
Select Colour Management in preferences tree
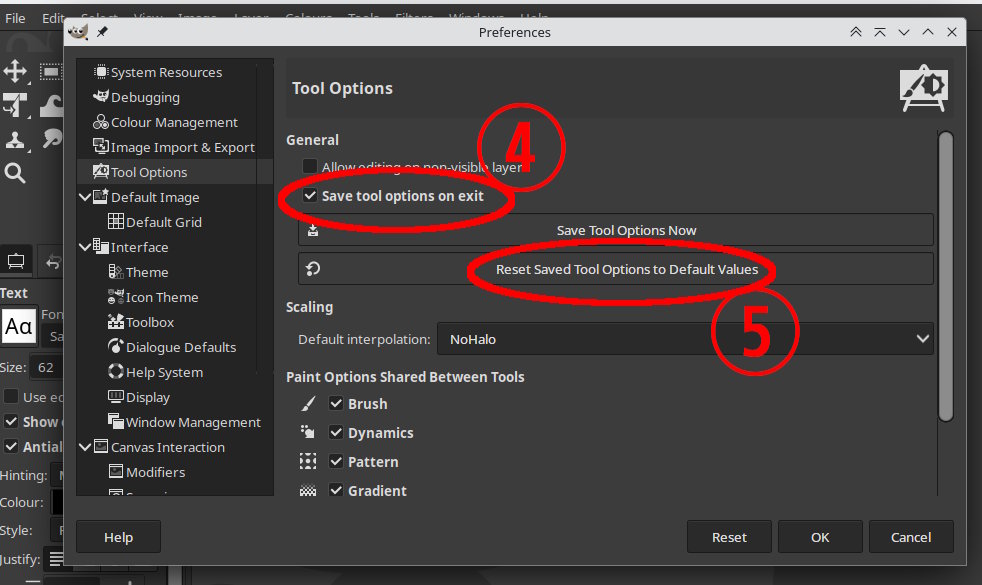pos(174,122)
